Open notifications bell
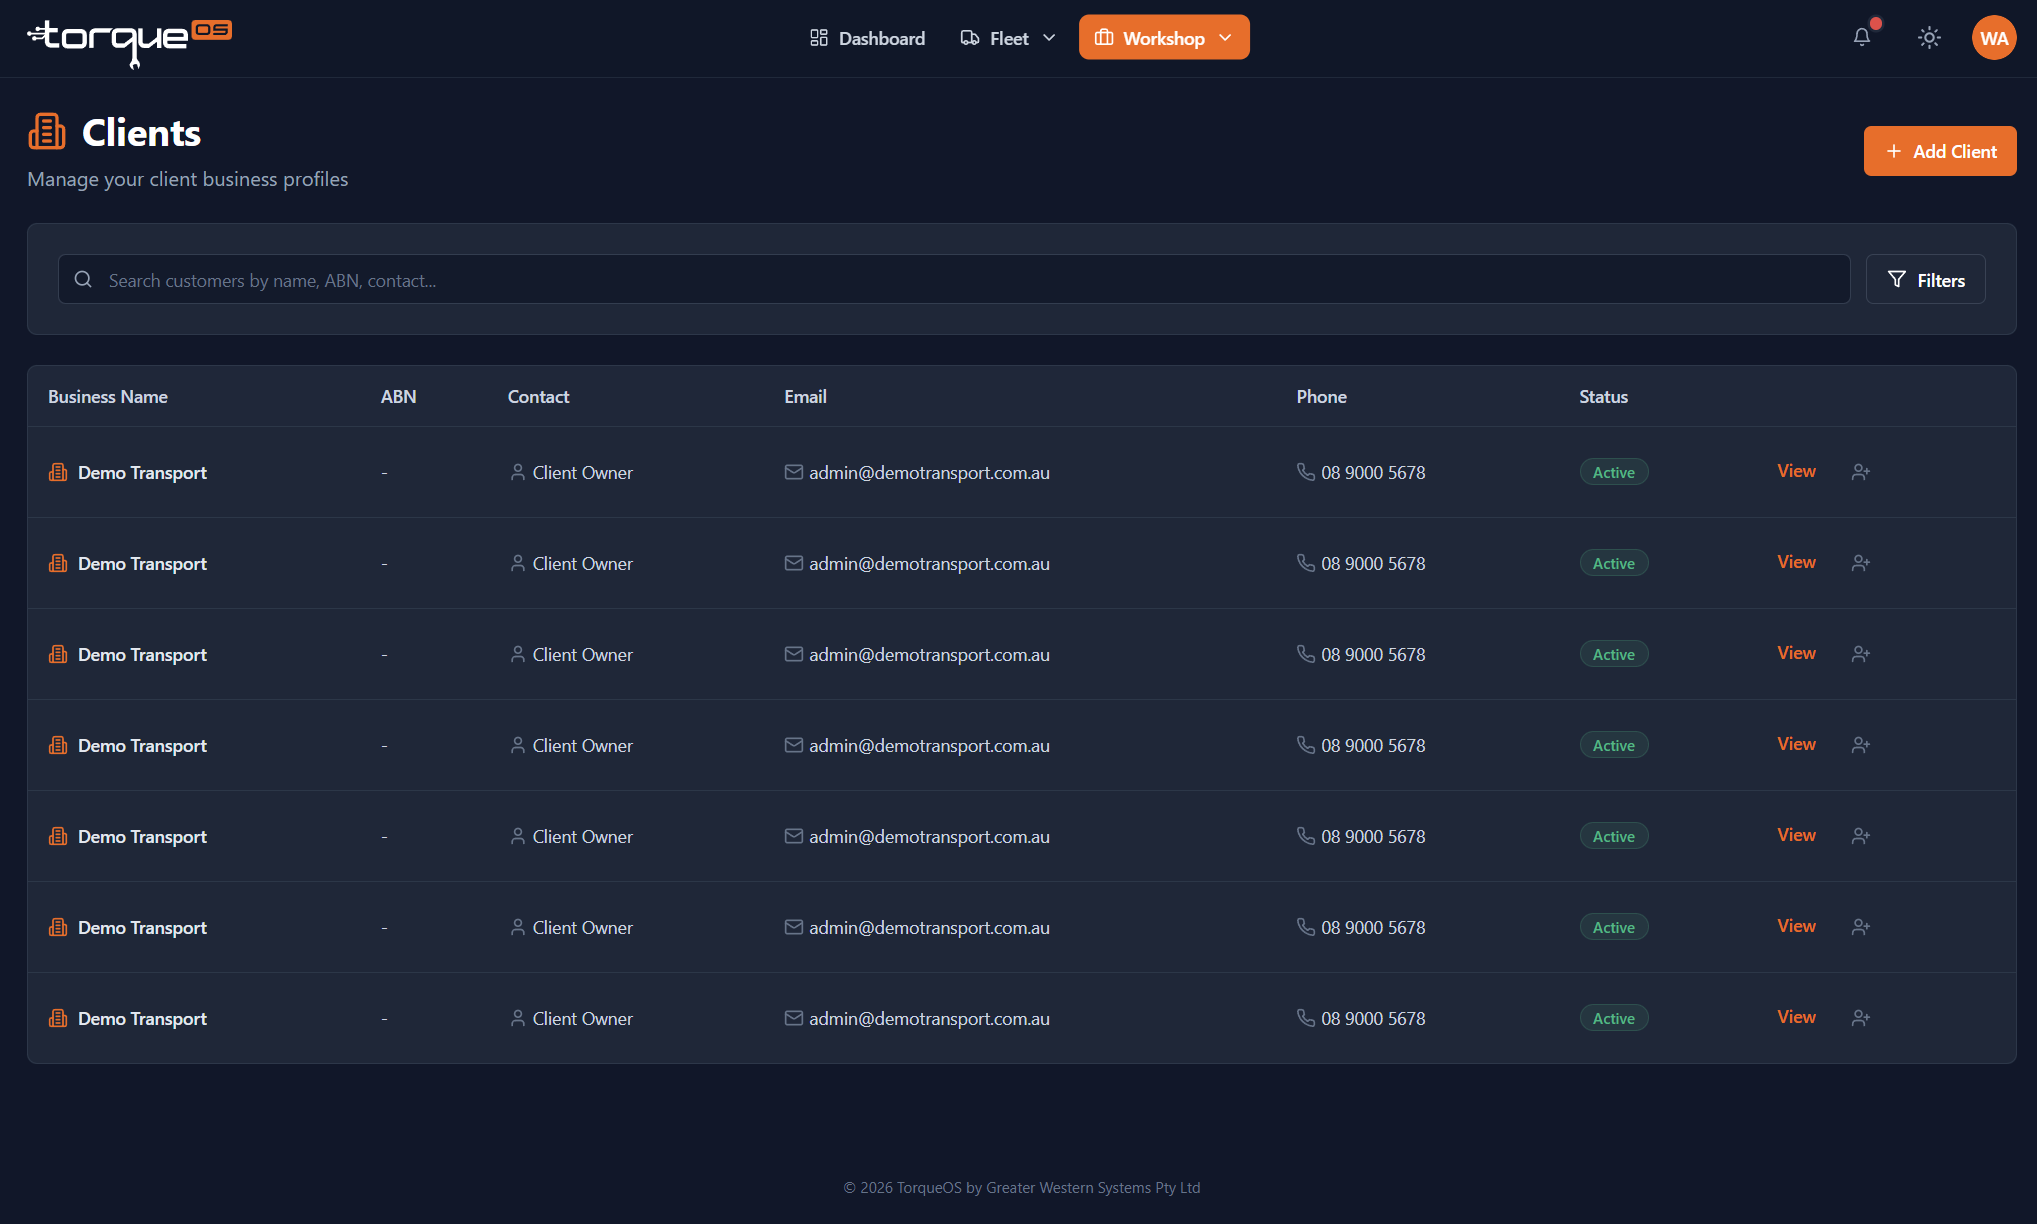 (1862, 38)
